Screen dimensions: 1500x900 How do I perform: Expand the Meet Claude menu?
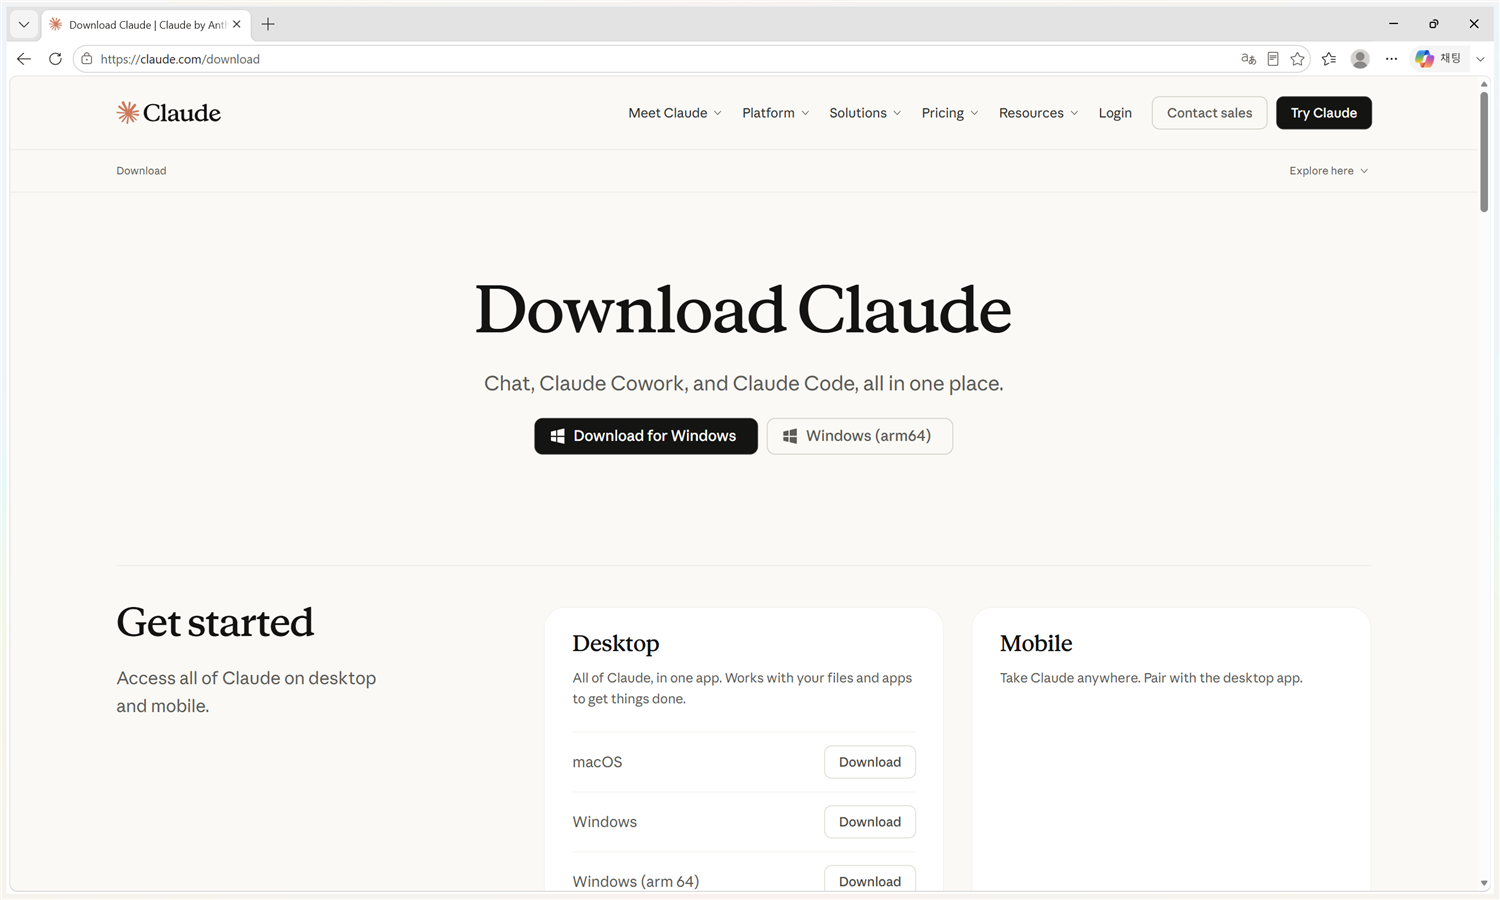(675, 113)
